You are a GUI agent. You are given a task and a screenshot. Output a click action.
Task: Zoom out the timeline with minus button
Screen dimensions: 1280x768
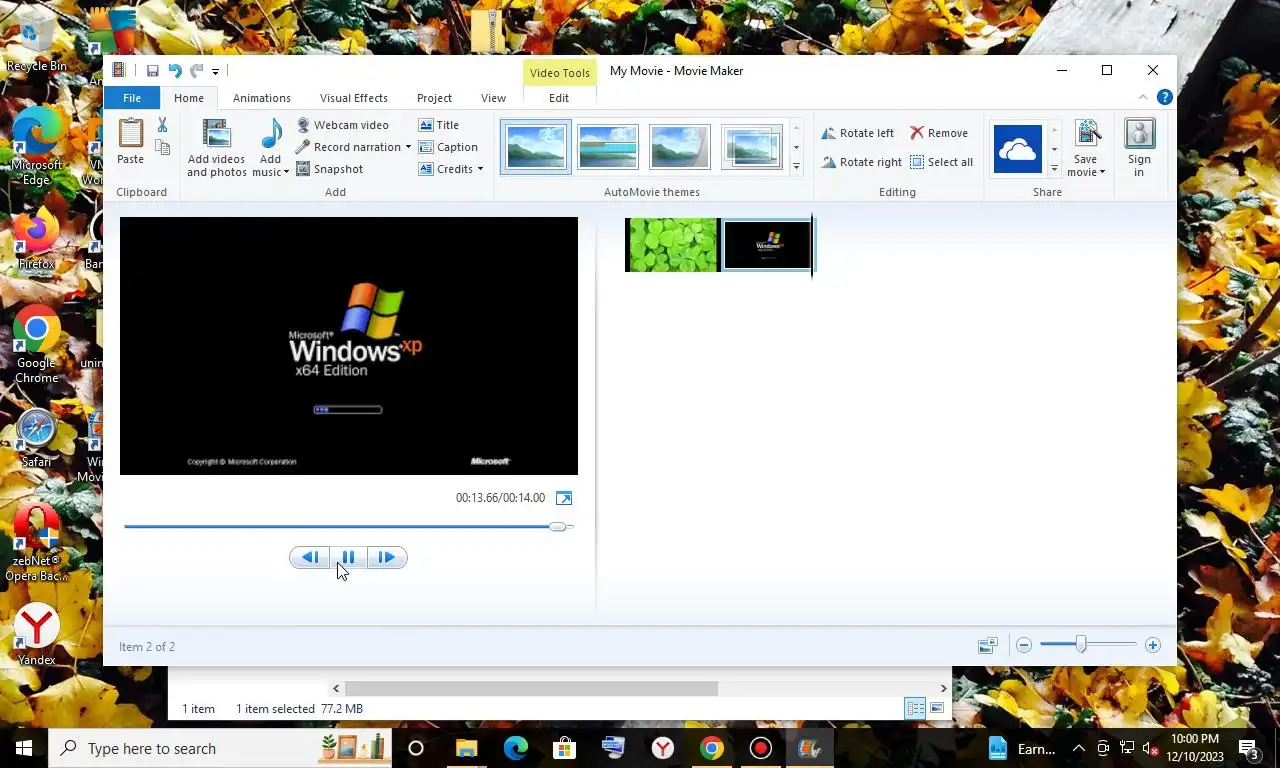[x=1024, y=646]
